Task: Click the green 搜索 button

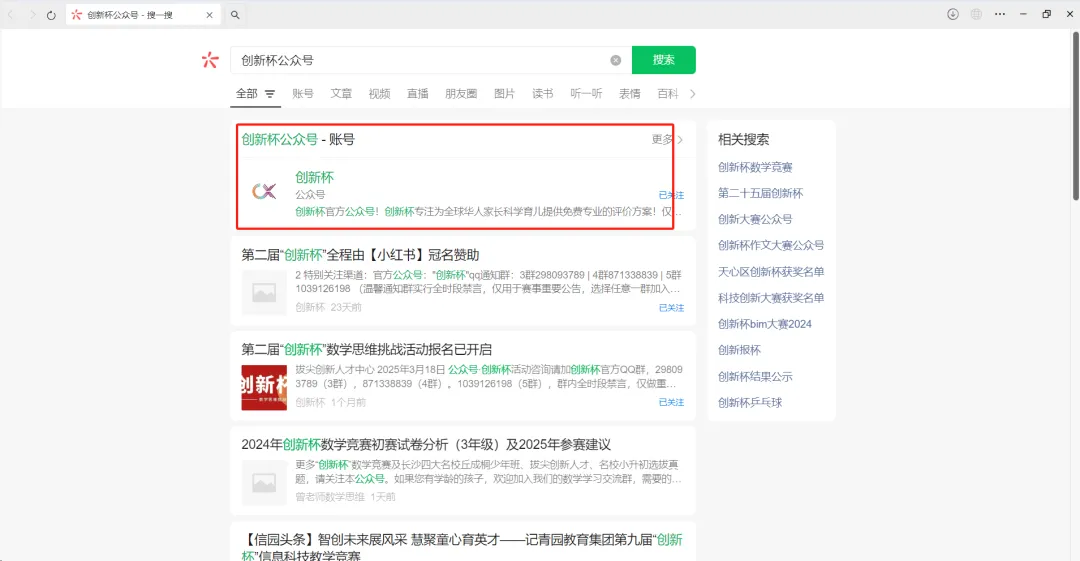Action: (663, 60)
